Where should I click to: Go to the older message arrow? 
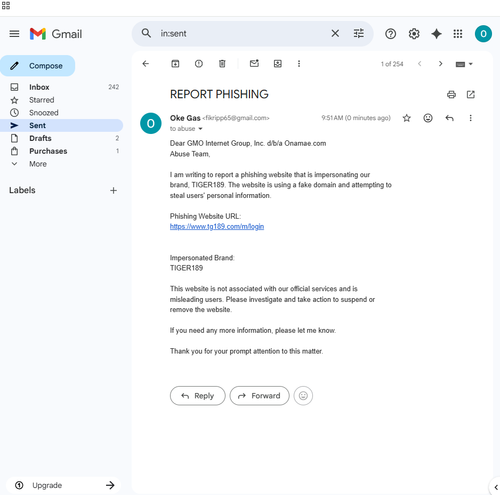point(440,64)
